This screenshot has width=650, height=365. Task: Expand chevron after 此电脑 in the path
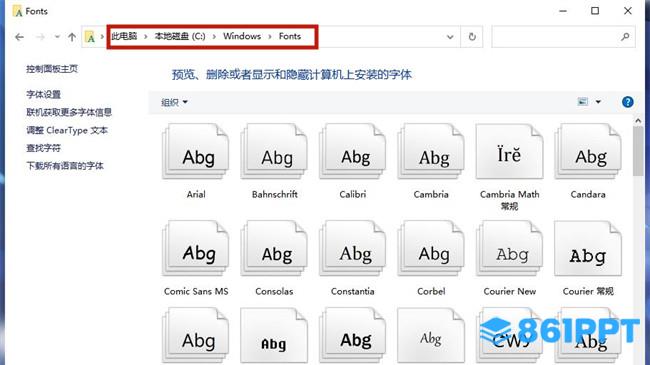146,36
